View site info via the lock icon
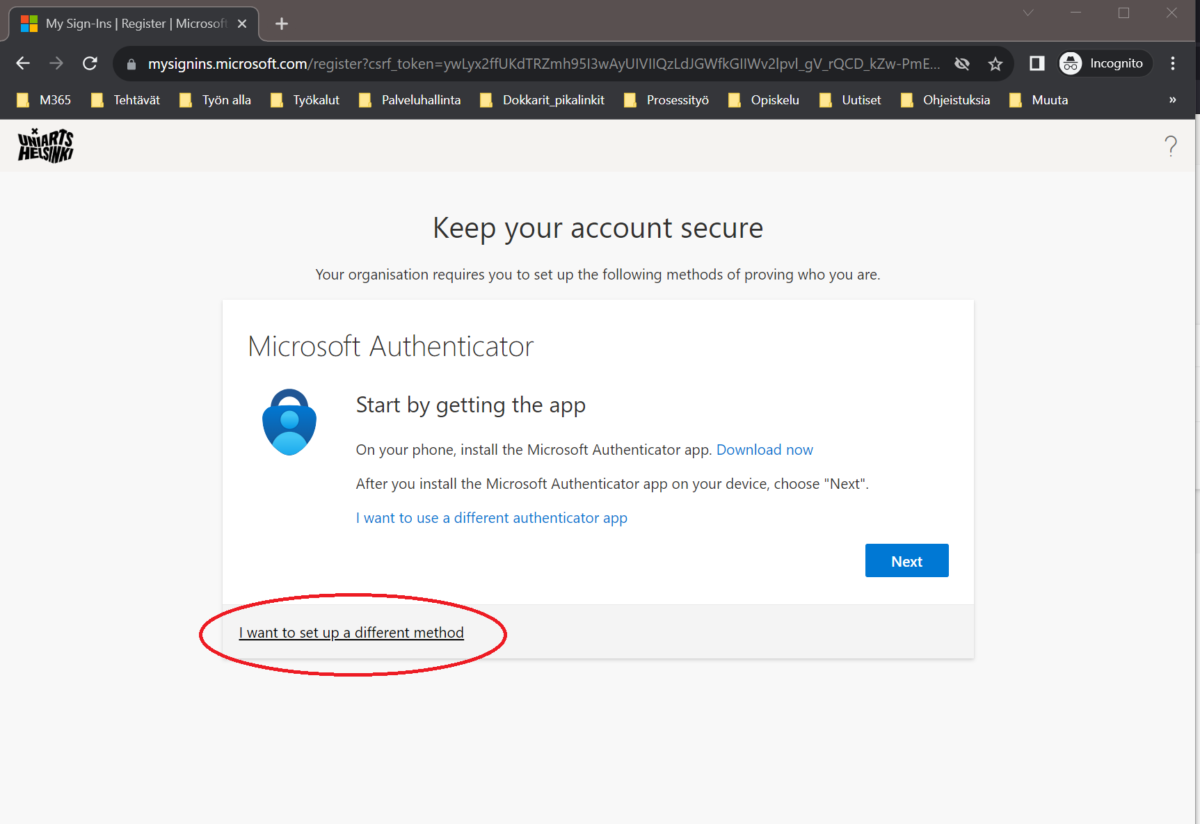The height and width of the screenshot is (824, 1200). pyautogui.click(x=130, y=64)
